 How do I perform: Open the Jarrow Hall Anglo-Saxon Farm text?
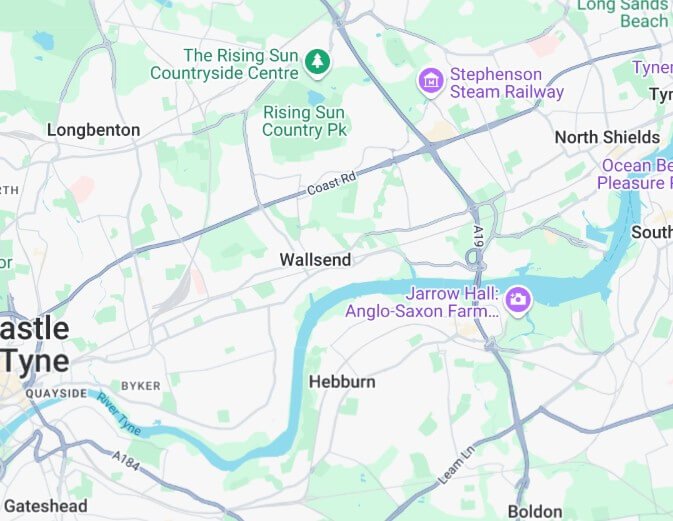pos(422,302)
